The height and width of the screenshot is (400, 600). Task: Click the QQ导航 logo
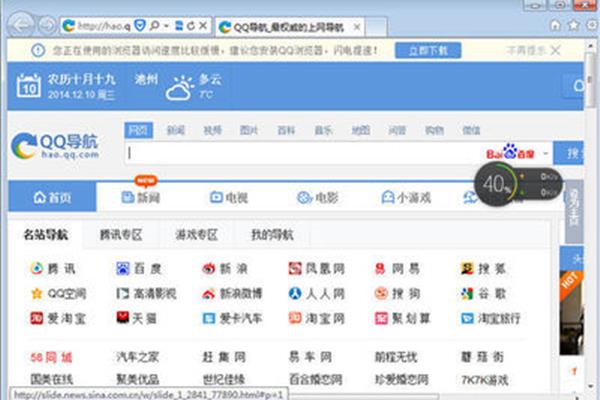coord(55,146)
